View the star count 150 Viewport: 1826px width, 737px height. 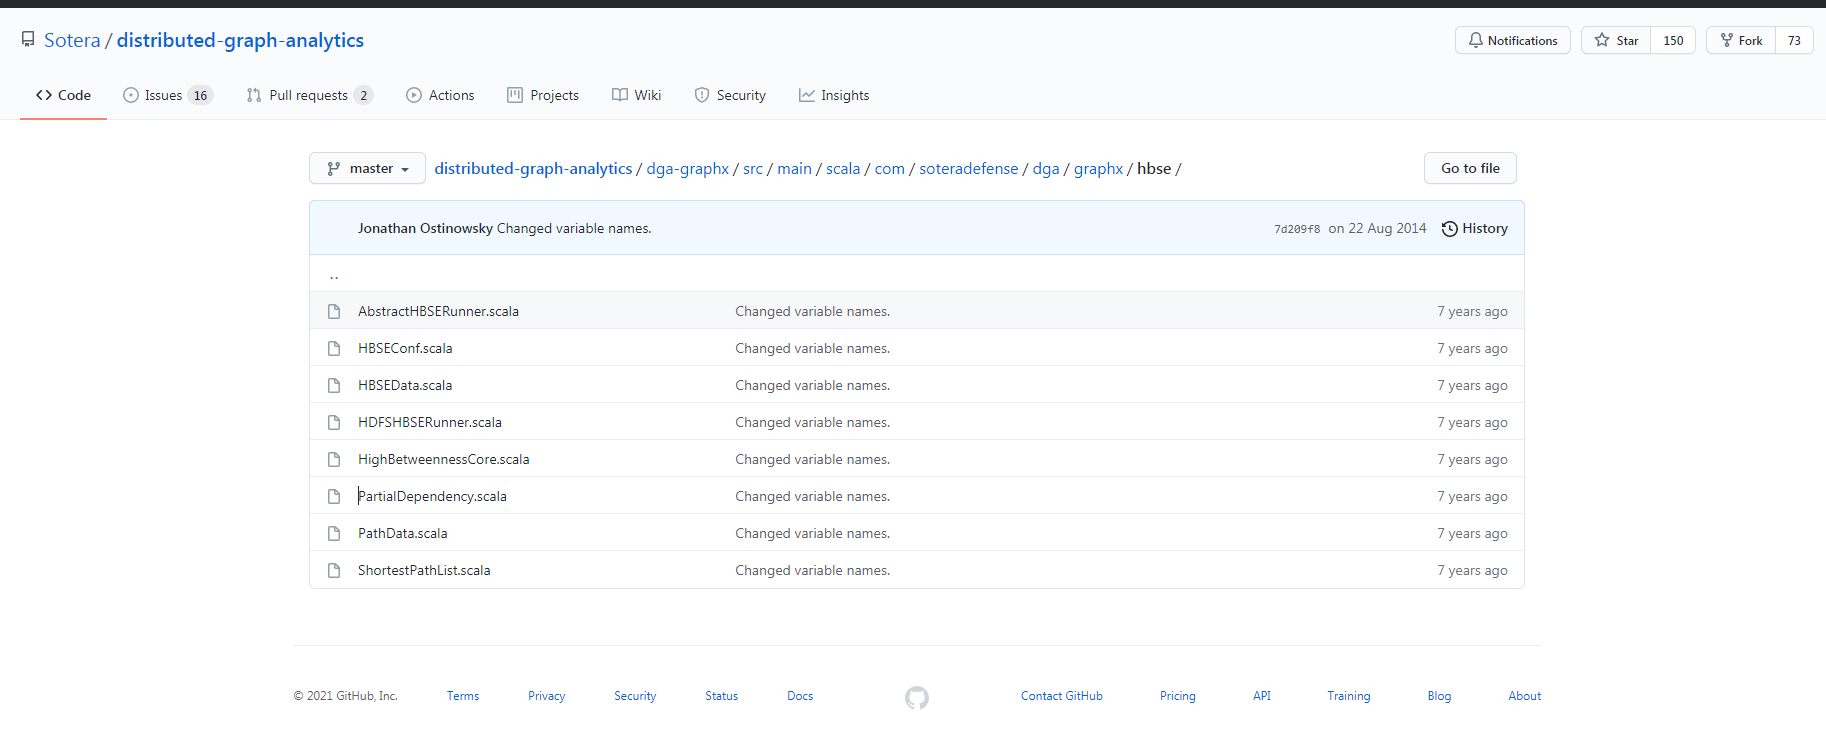pyautogui.click(x=1673, y=41)
